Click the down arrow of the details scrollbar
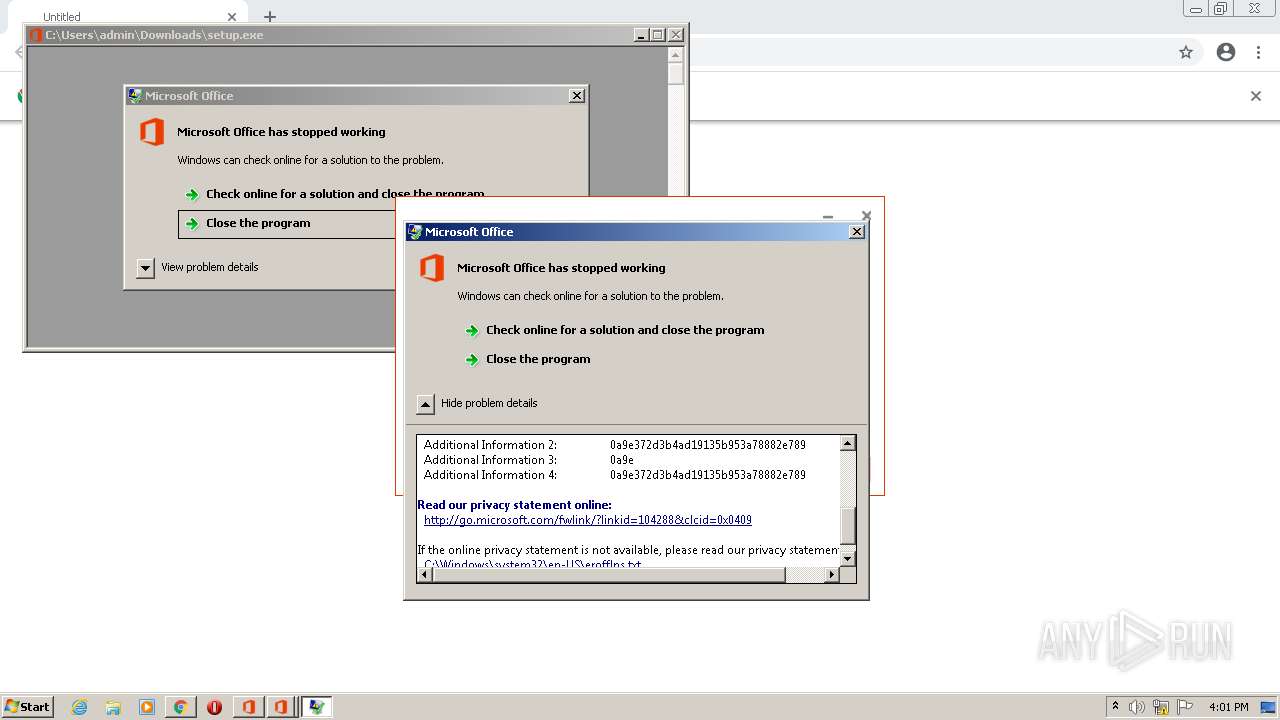Image resolution: width=1280 pixels, height=720 pixels. point(847,558)
